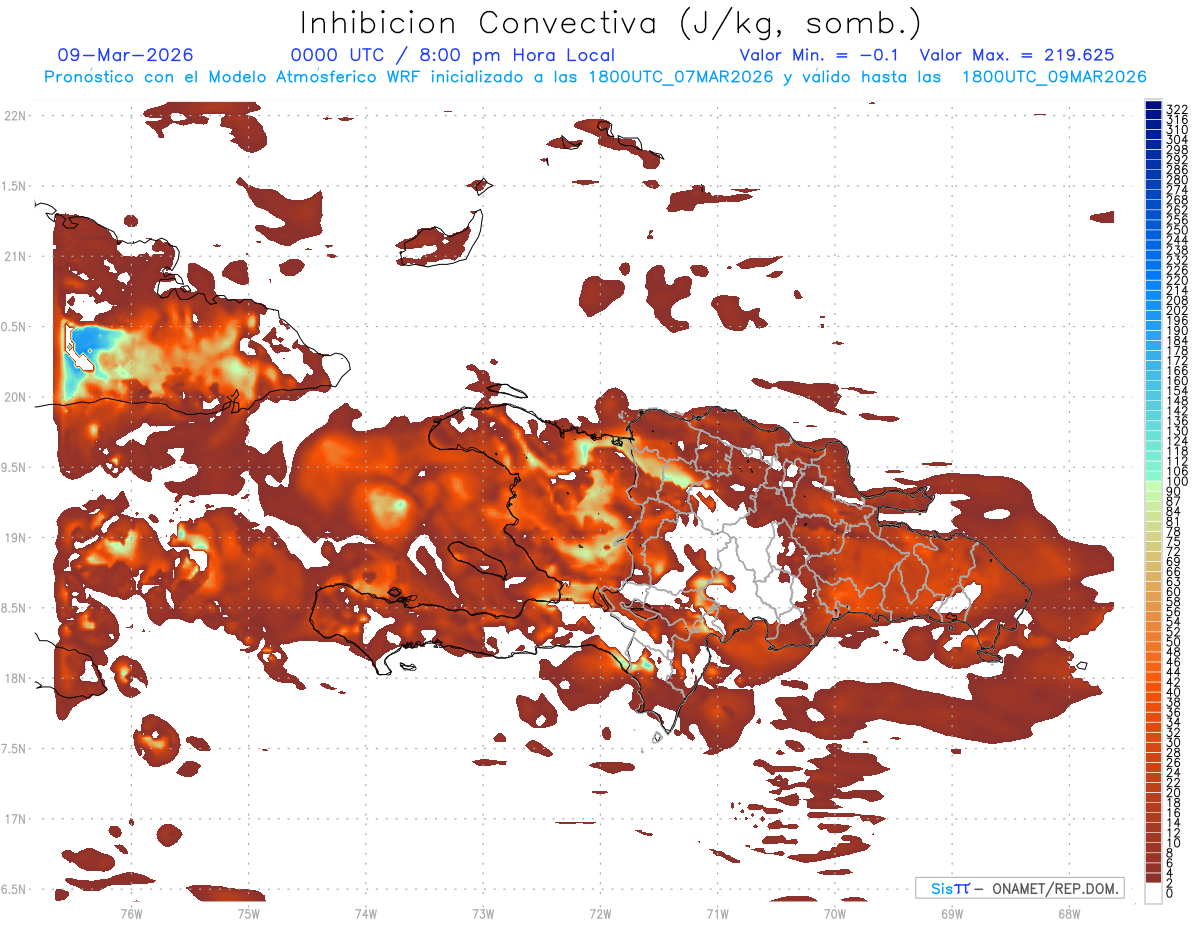Image resolution: width=1200 pixels, height=927 pixels.
Task: Click the longitude label '76W'
Action: coord(131,913)
